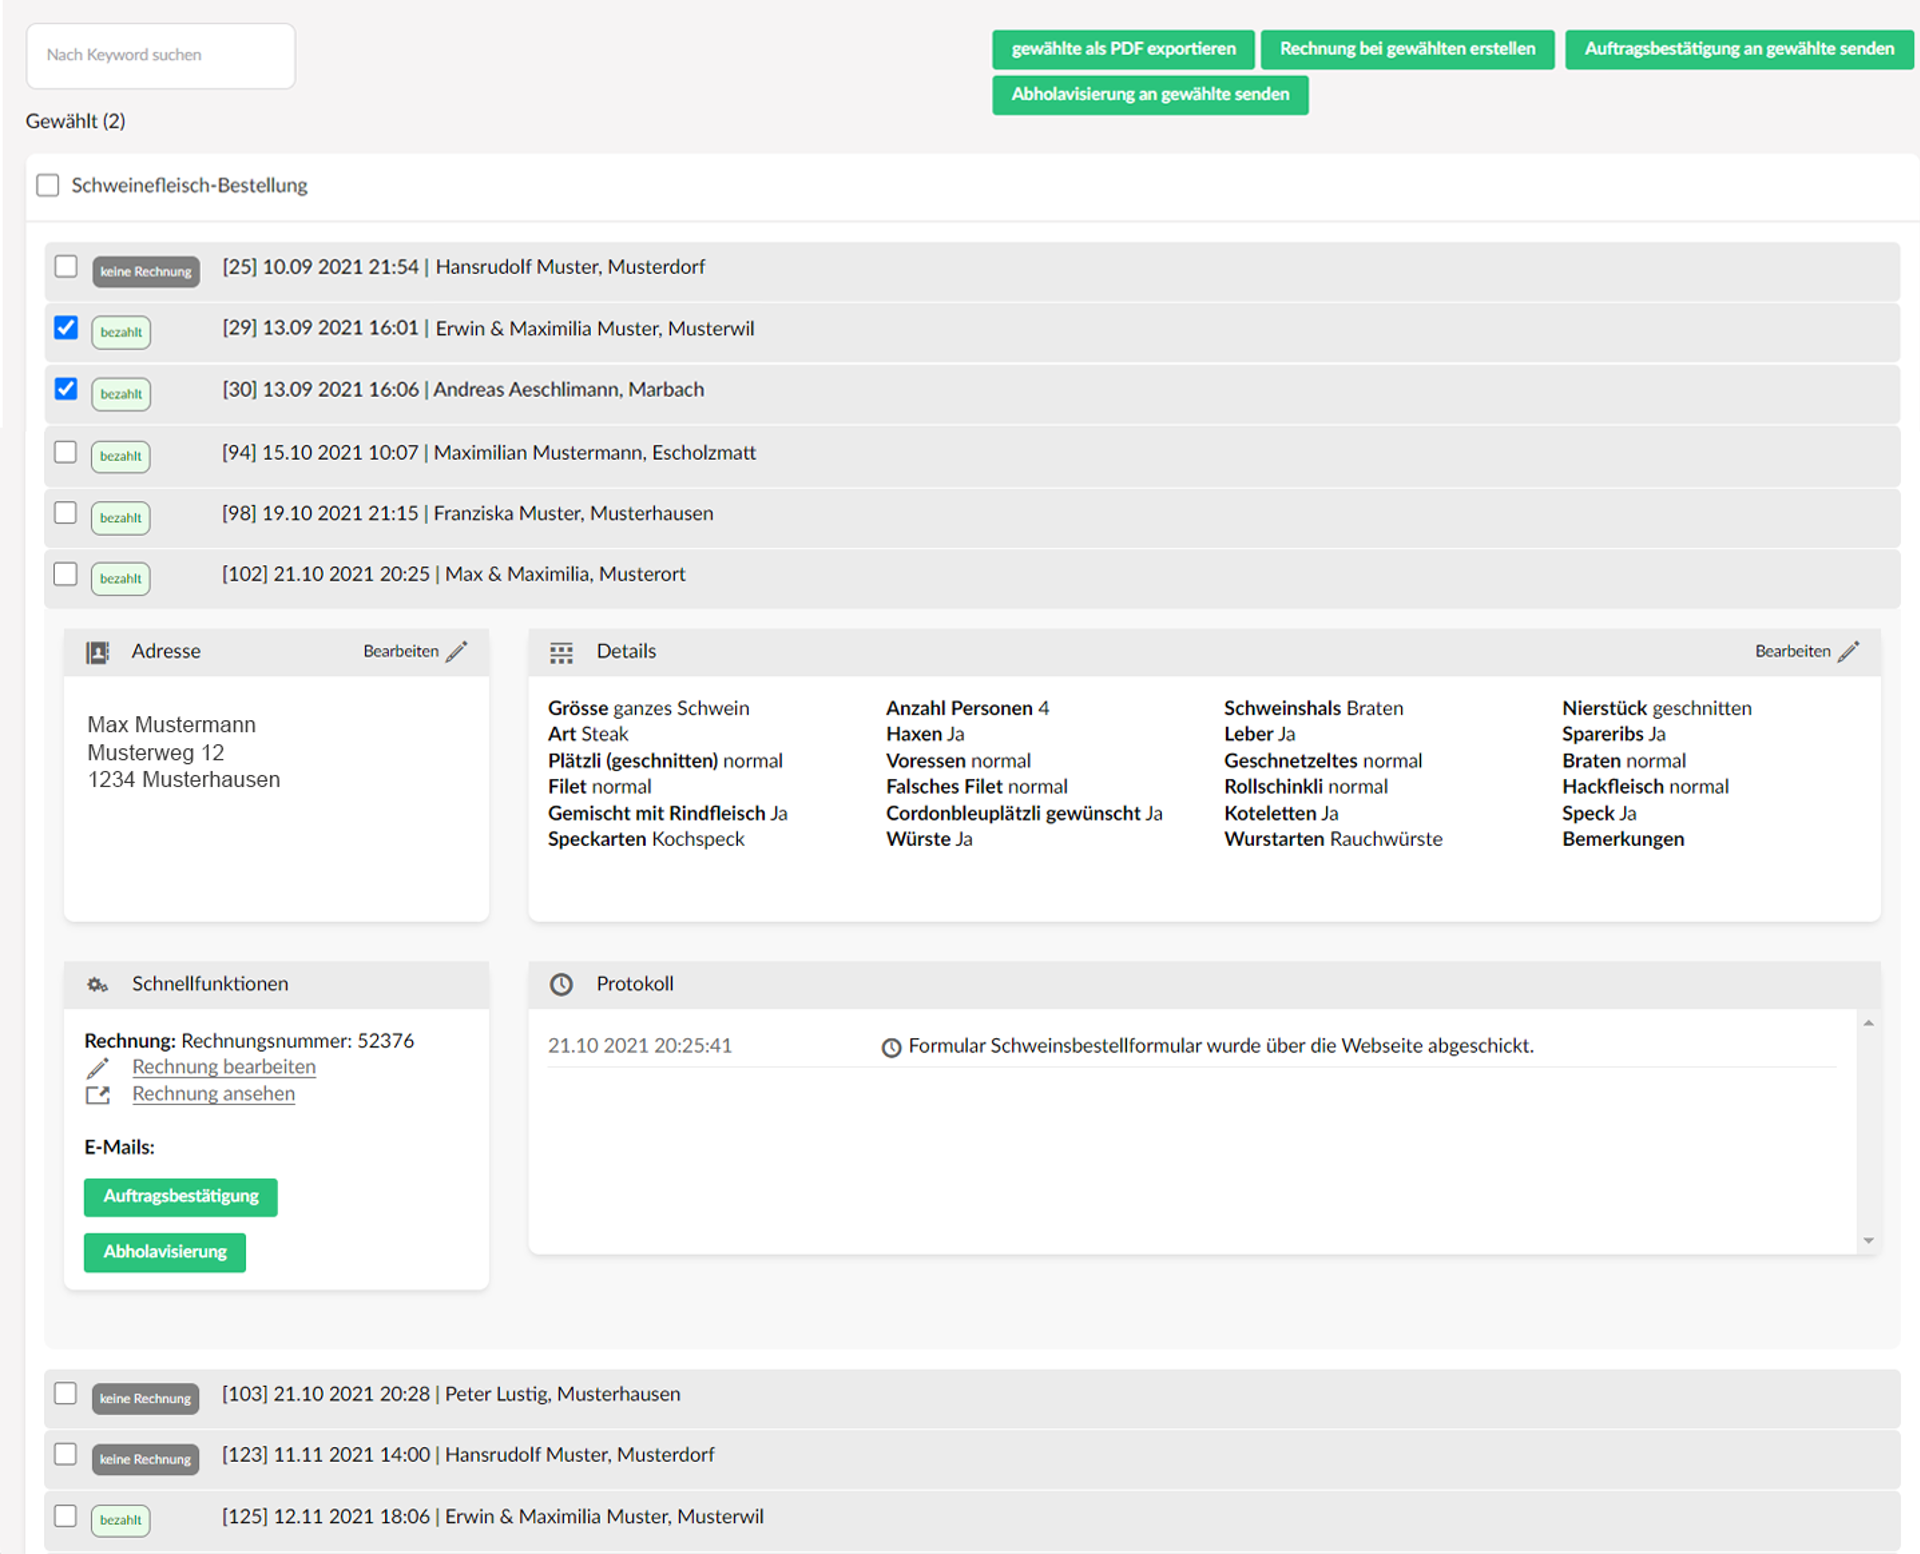Image resolution: width=1920 pixels, height=1554 pixels.
Task: Click log timestamp '21.10 2021 20:25:41'
Action: click(x=640, y=1046)
